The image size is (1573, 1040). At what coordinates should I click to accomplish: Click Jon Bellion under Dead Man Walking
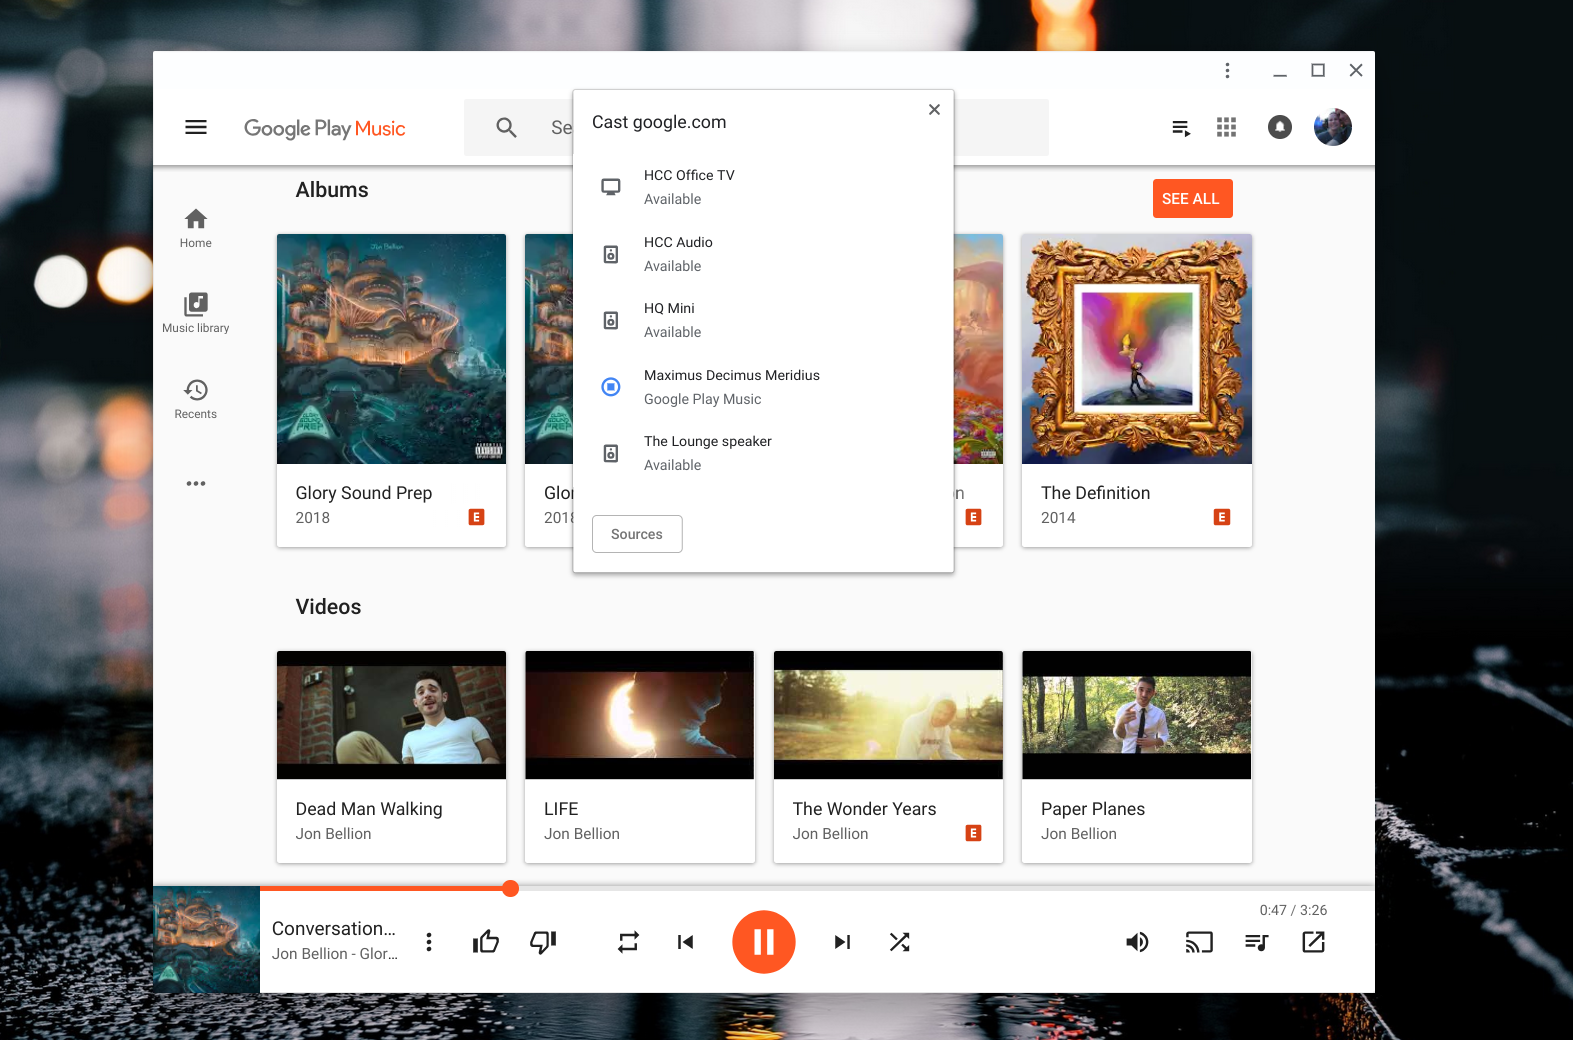[x=333, y=834]
